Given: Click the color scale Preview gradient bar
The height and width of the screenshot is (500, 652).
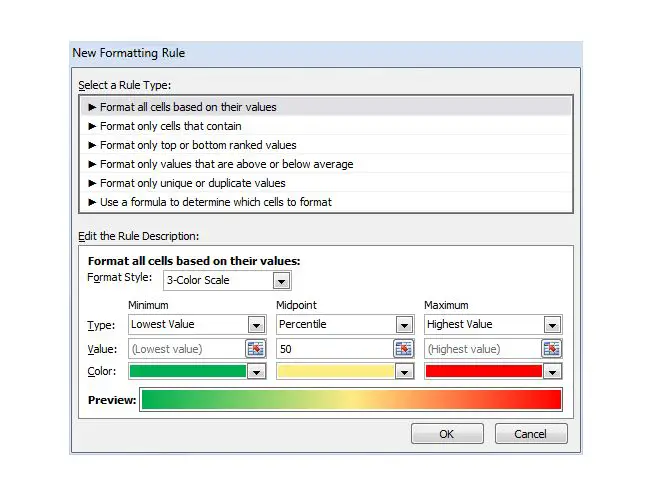Looking at the screenshot, I should (351, 400).
